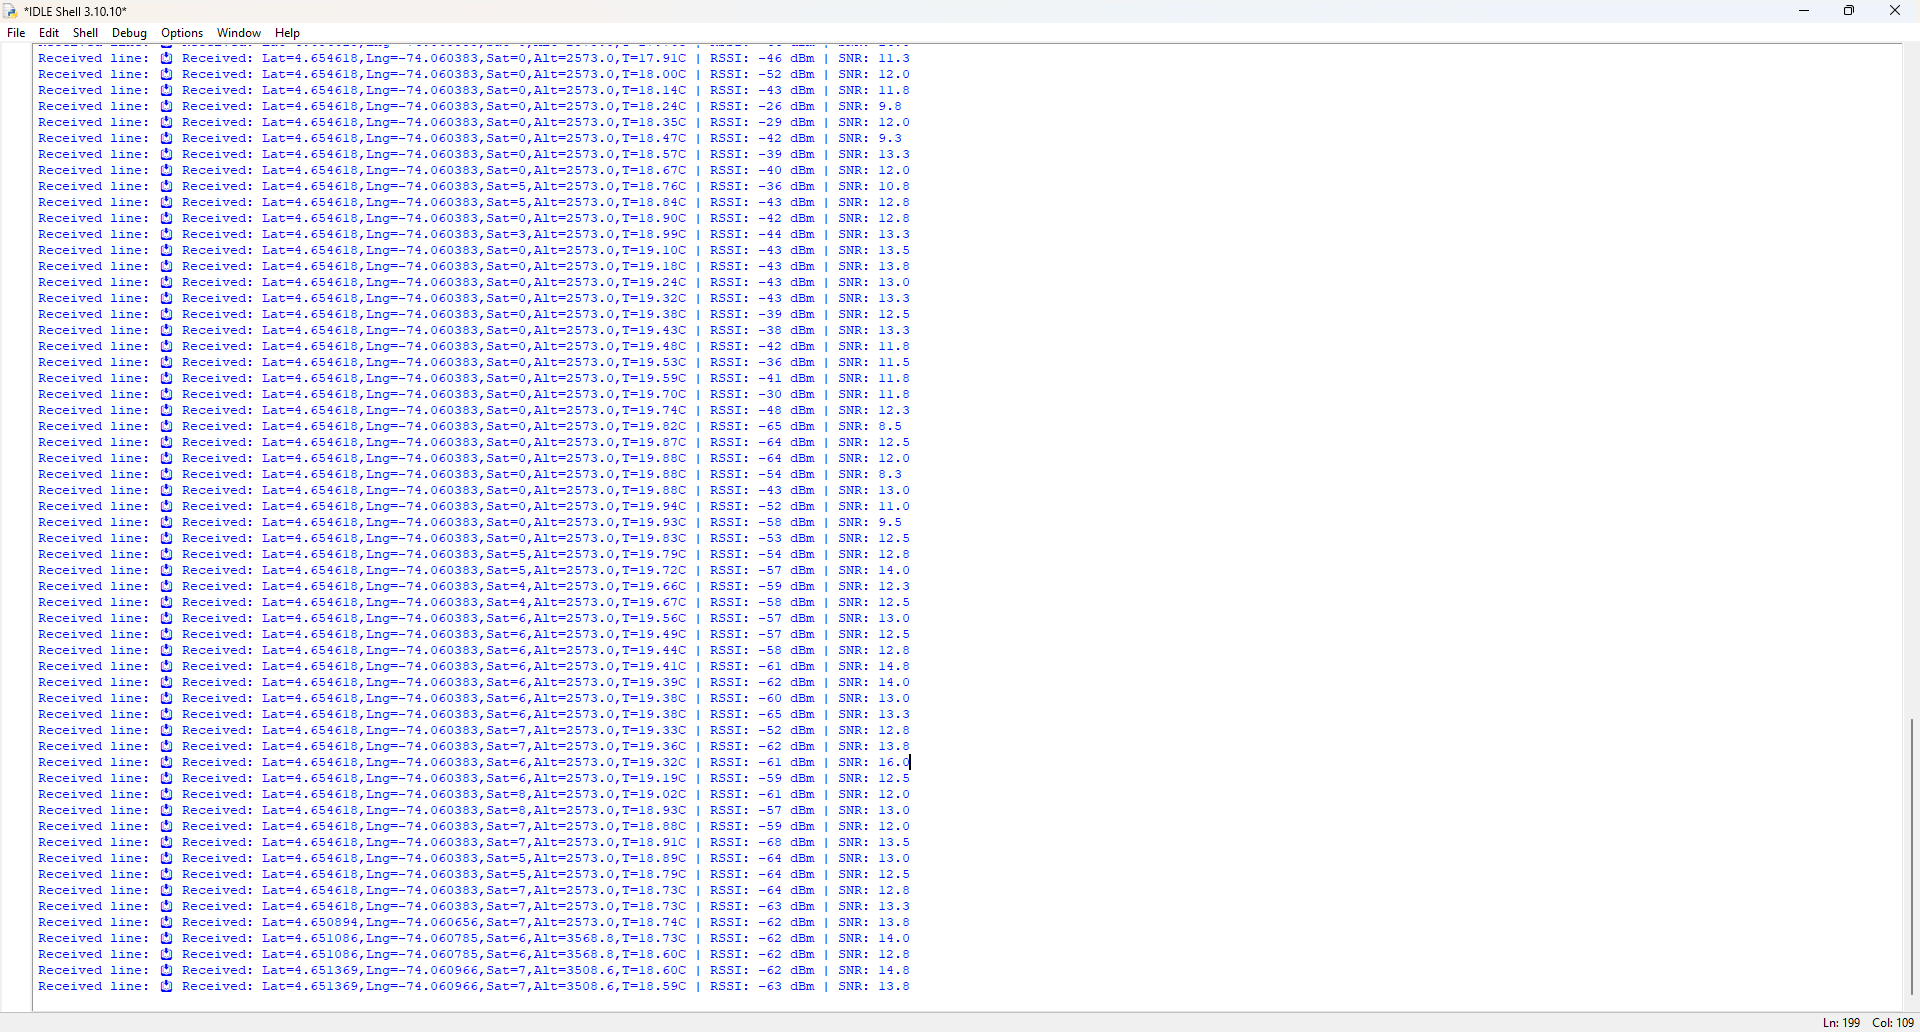The height and width of the screenshot is (1032, 1920).
Task: Click 'SNR: 9.5' on the T=19.93C row
Action: (870, 522)
